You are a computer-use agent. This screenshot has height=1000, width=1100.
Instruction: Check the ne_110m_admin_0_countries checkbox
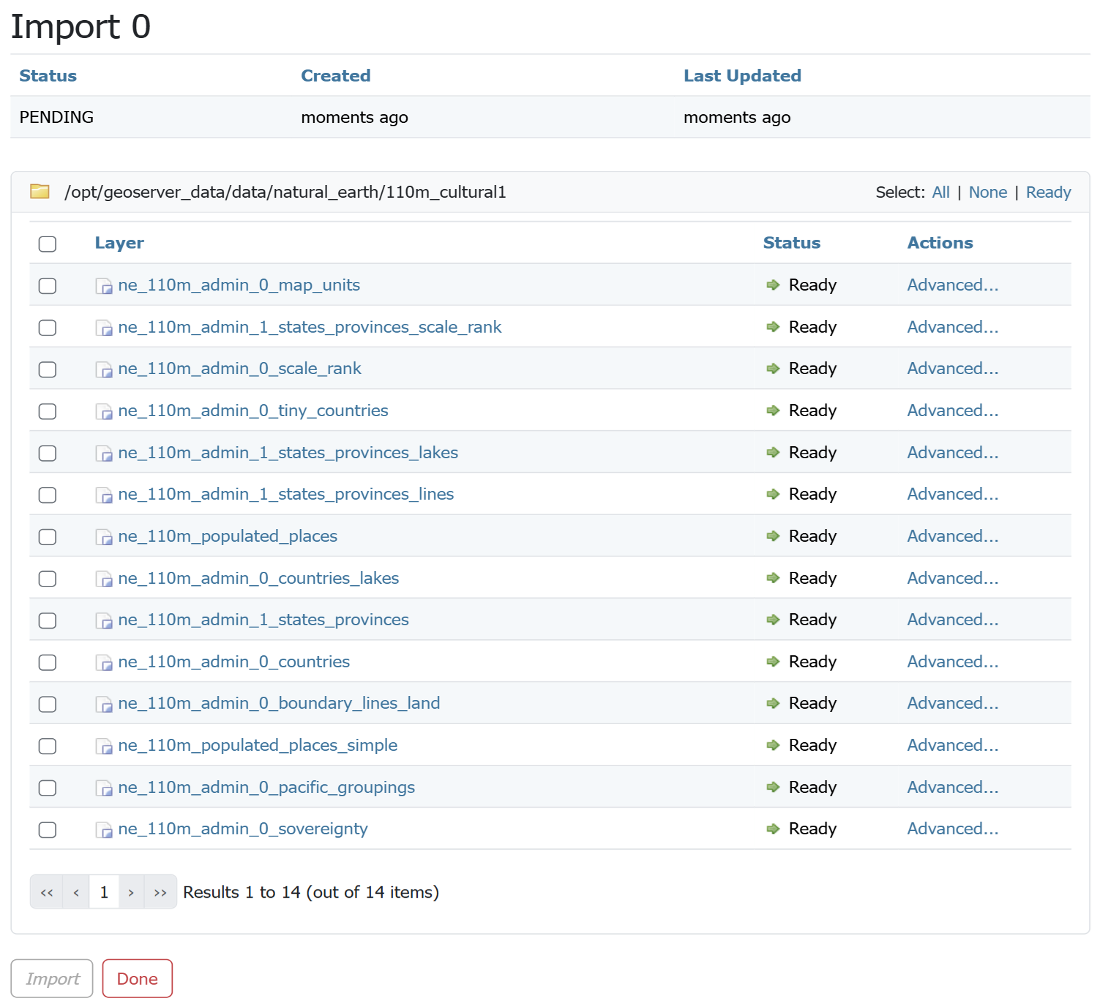pos(48,662)
